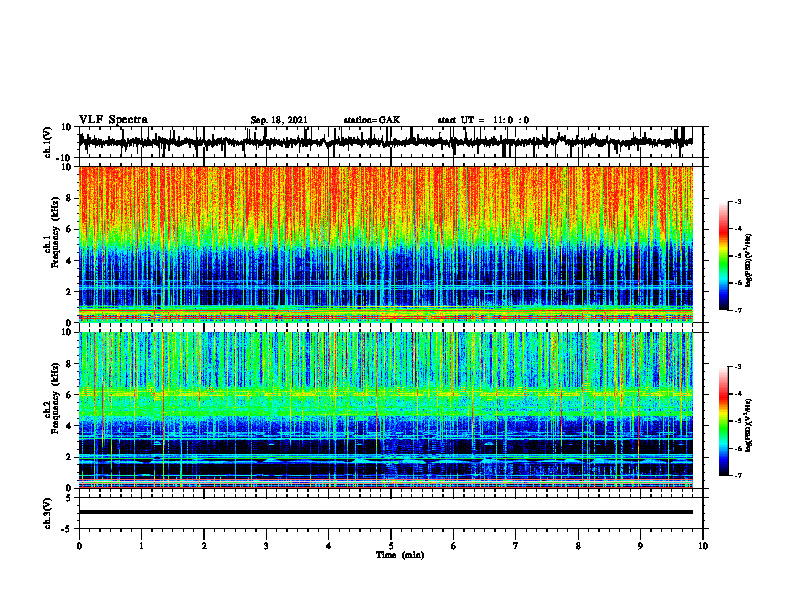
Task: Click time axis tick label "1"
Action: [141, 546]
